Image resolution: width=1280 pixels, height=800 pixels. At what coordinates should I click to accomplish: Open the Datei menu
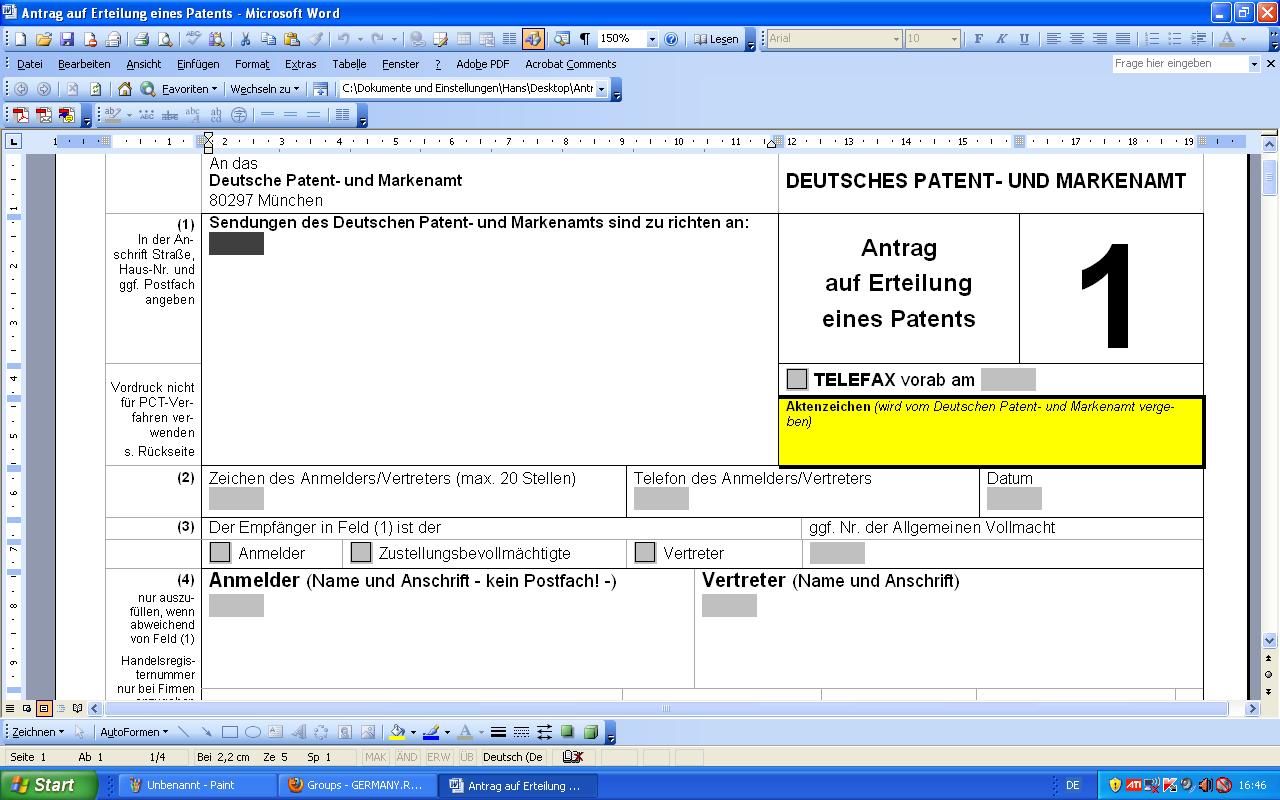[30, 64]
